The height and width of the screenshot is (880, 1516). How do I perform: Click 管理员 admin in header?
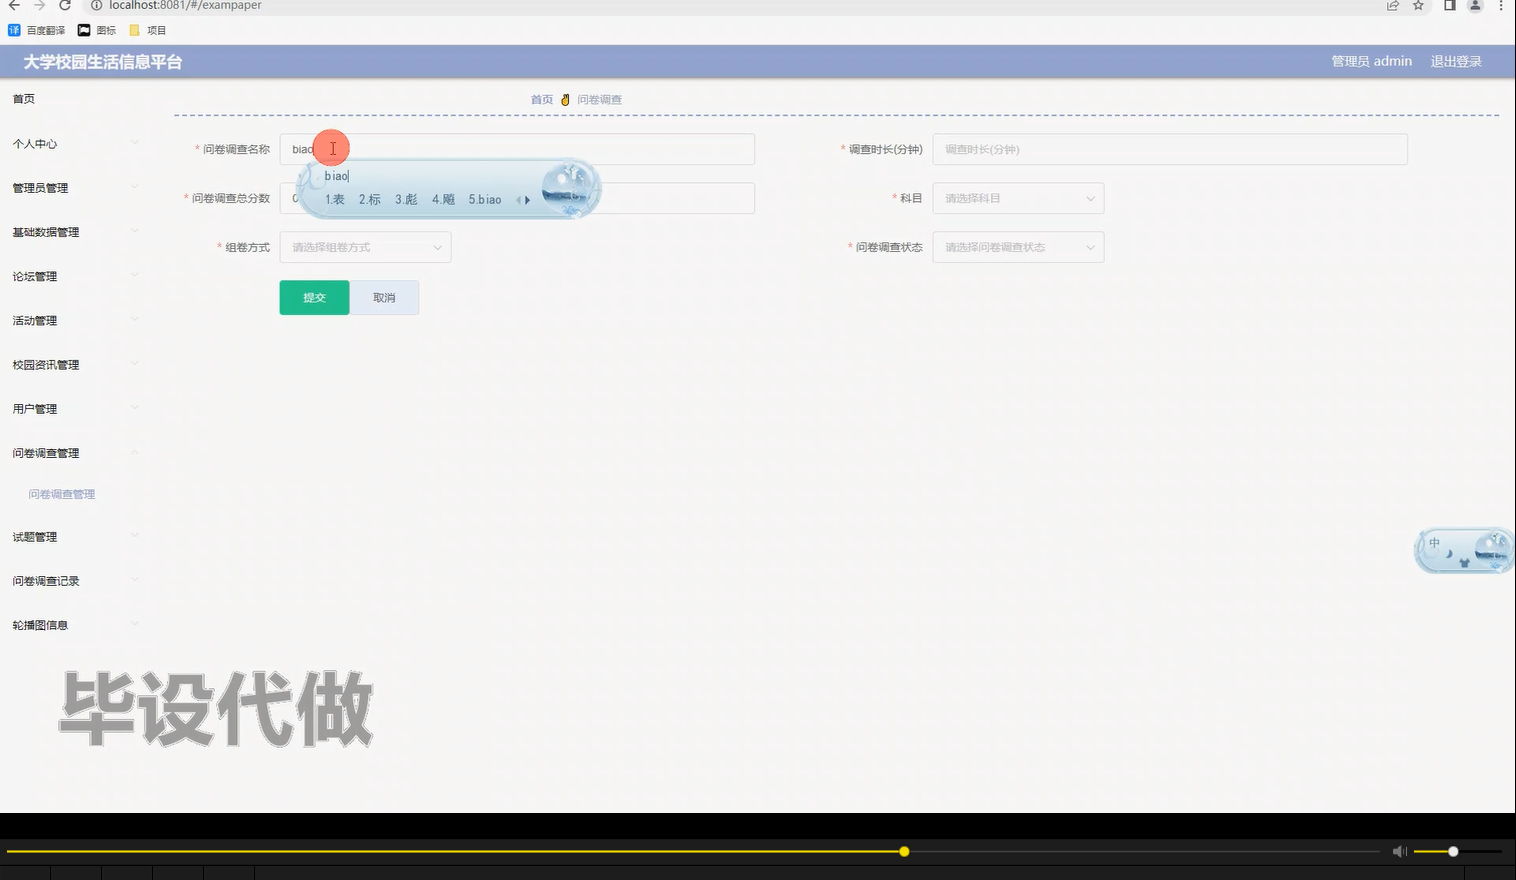pyautogui.click(x=1371, y=61)
